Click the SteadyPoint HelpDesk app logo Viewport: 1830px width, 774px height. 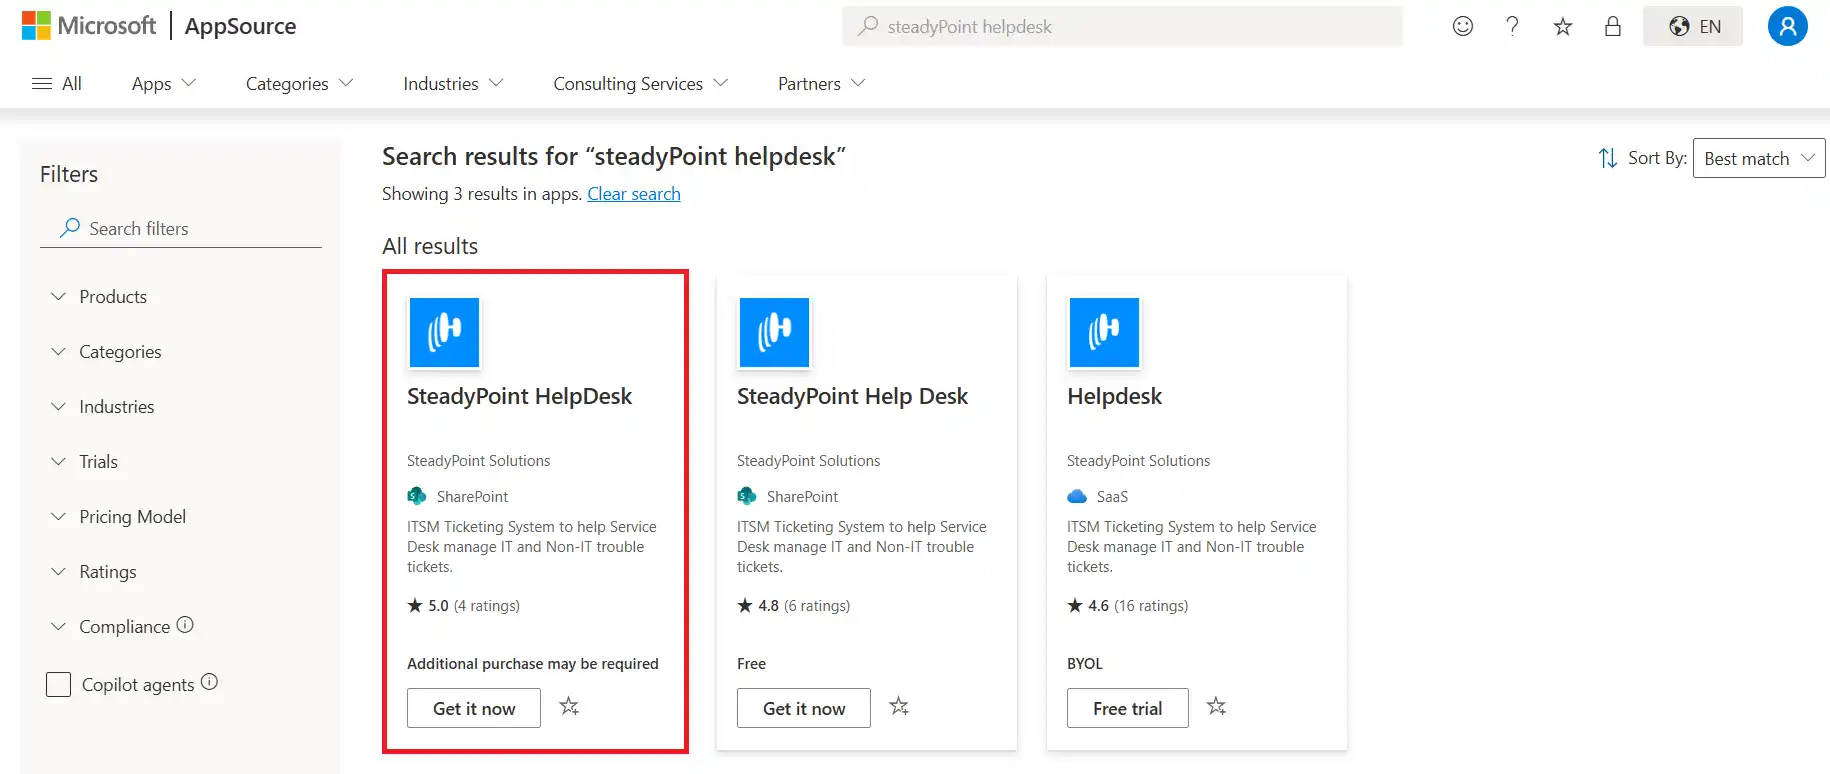444,333
